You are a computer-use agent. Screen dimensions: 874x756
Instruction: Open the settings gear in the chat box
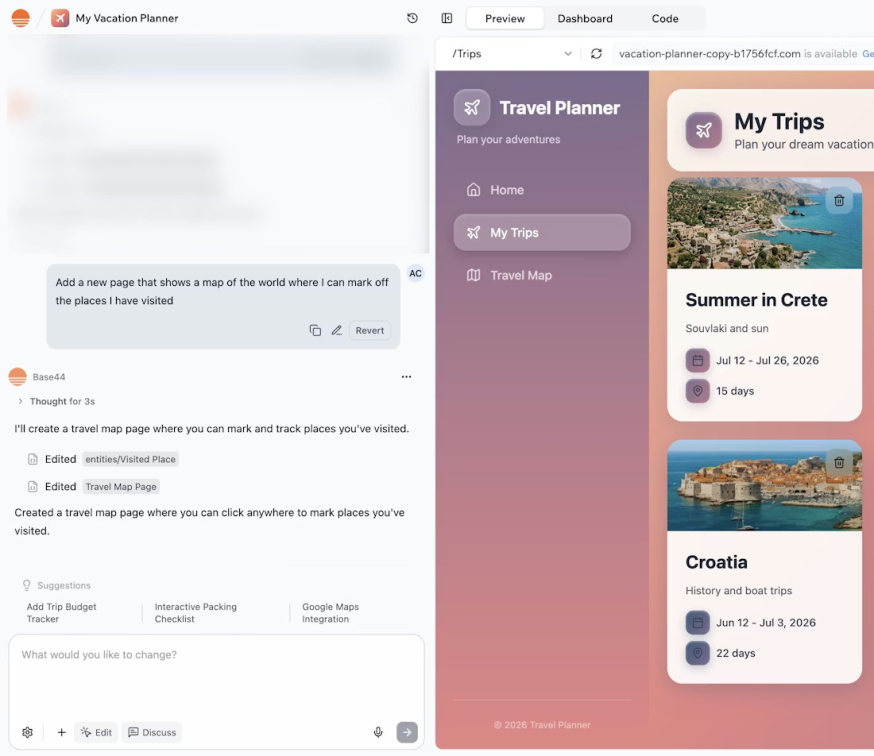click(x=27, y=732)
